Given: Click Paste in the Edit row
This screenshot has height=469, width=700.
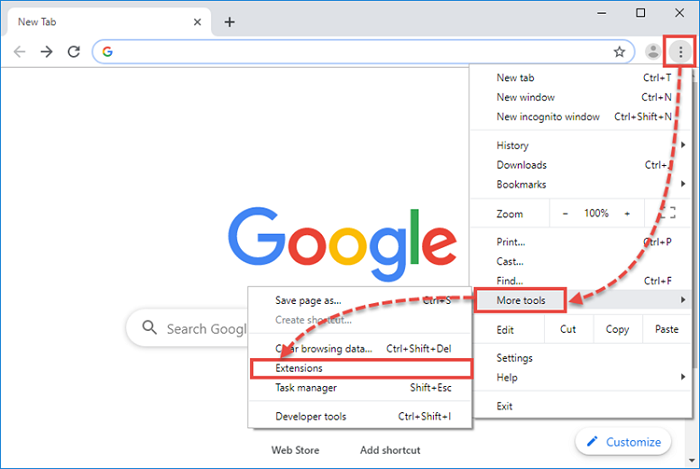Looking at the screenshot, I should click(667, 329).
